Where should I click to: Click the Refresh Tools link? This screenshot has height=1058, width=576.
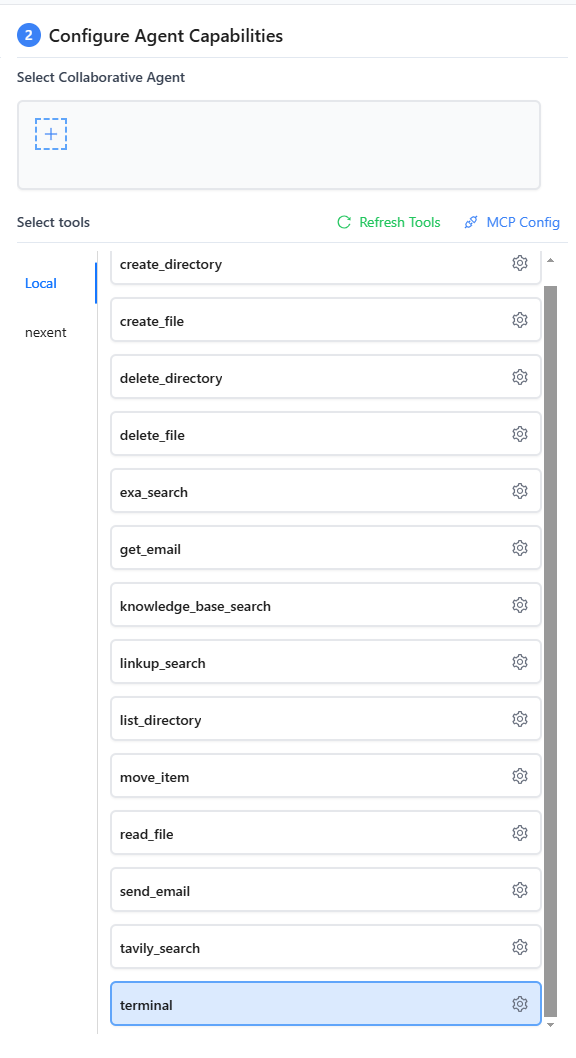point(397,222)
